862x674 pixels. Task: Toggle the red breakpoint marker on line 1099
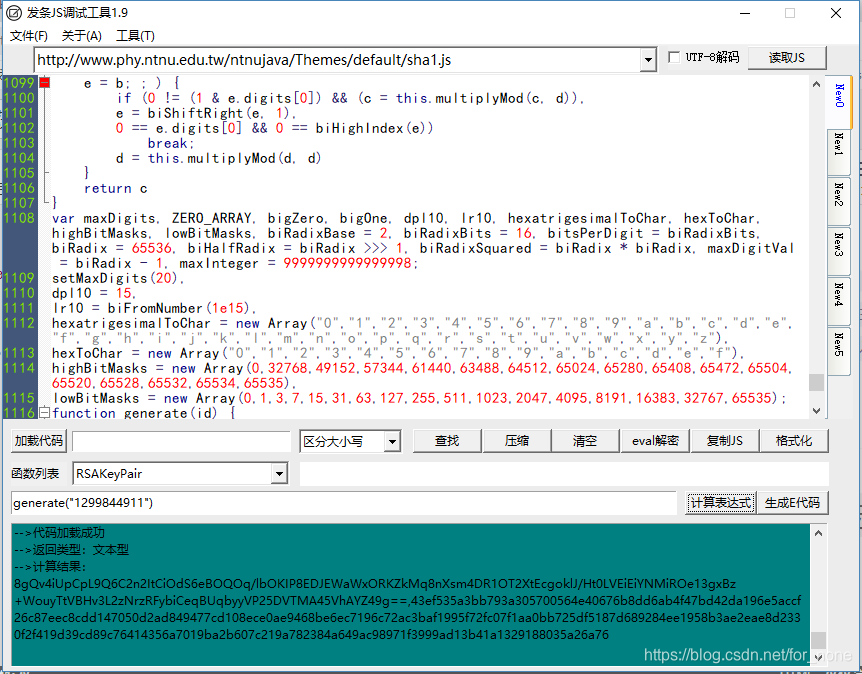[x=45, y=83]
